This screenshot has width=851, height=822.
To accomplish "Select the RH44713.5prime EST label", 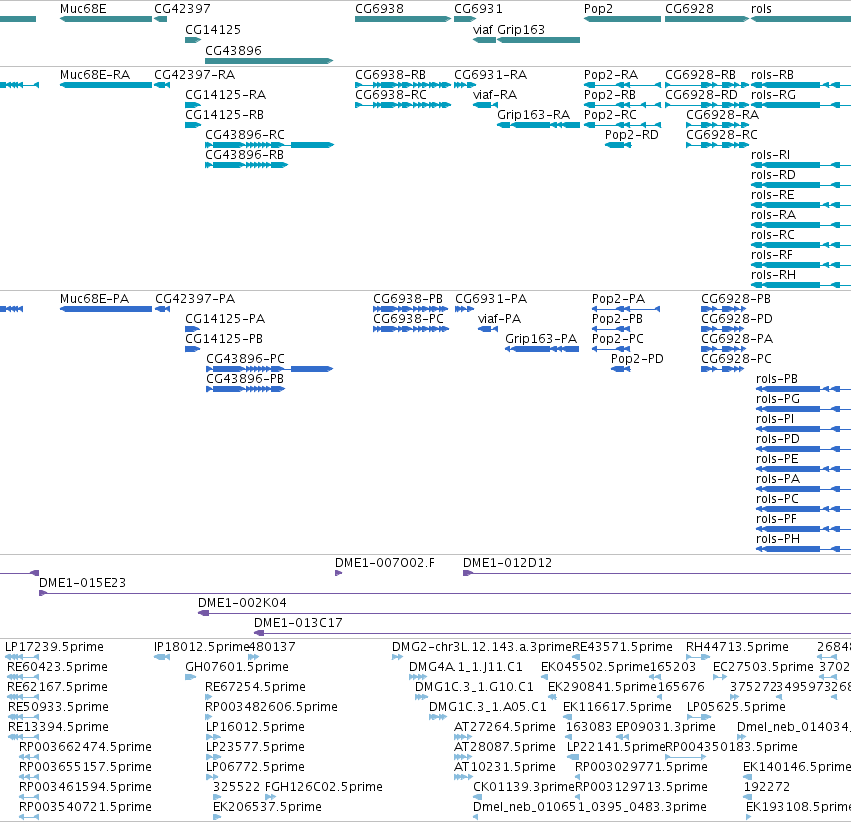I will pyautogui.click(x=737, y=647).
